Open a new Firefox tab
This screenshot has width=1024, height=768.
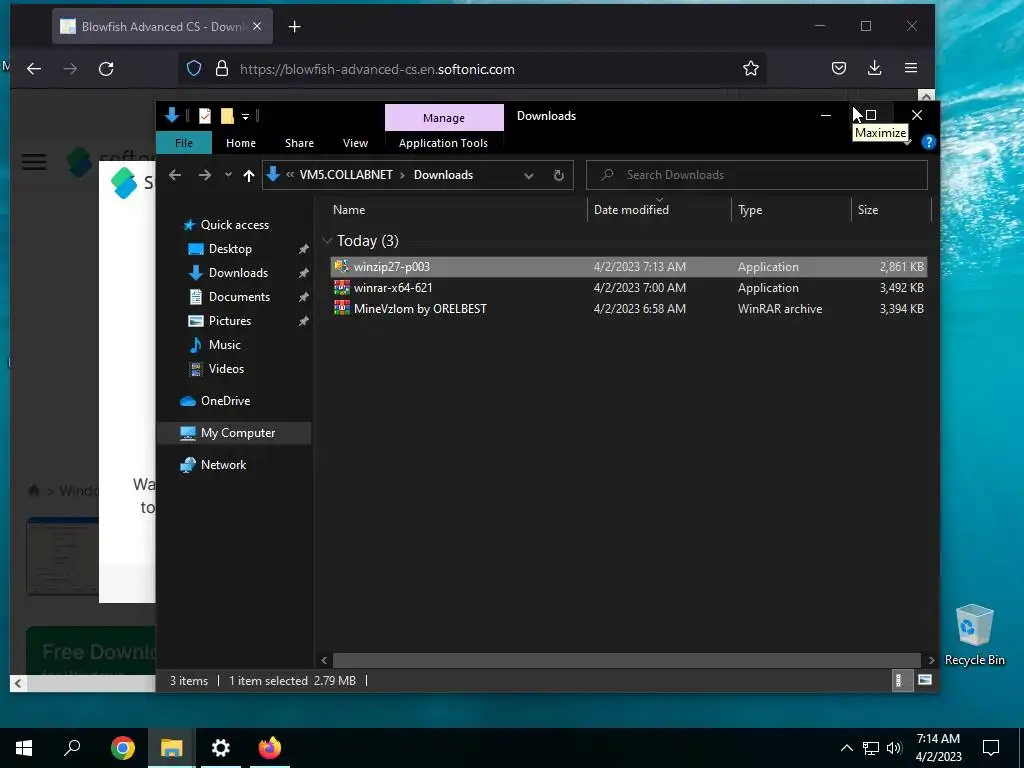pyautogui.click(x=295, y=27)
